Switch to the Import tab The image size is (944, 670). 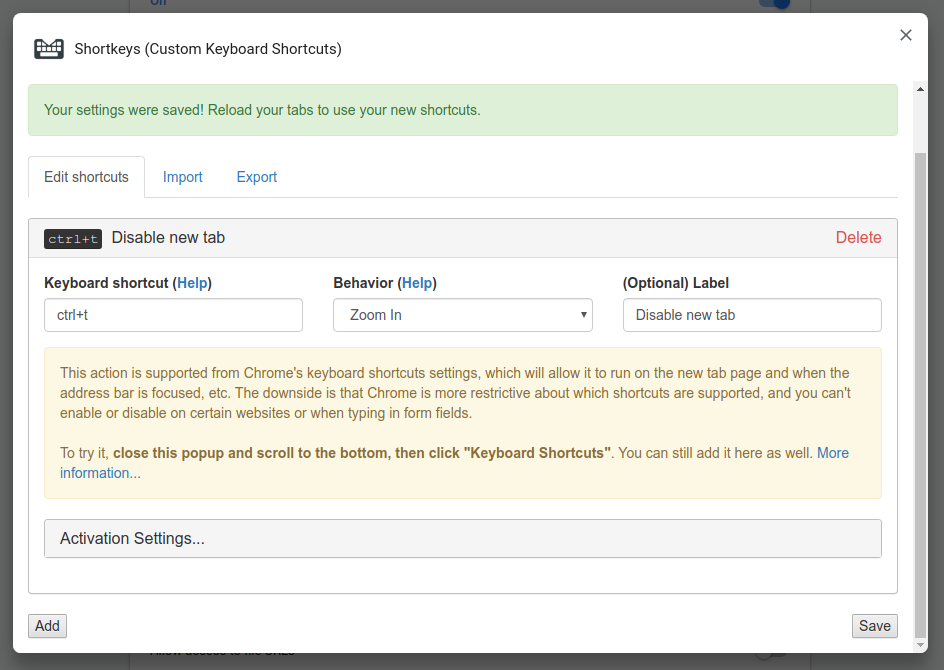pos(182,177)
